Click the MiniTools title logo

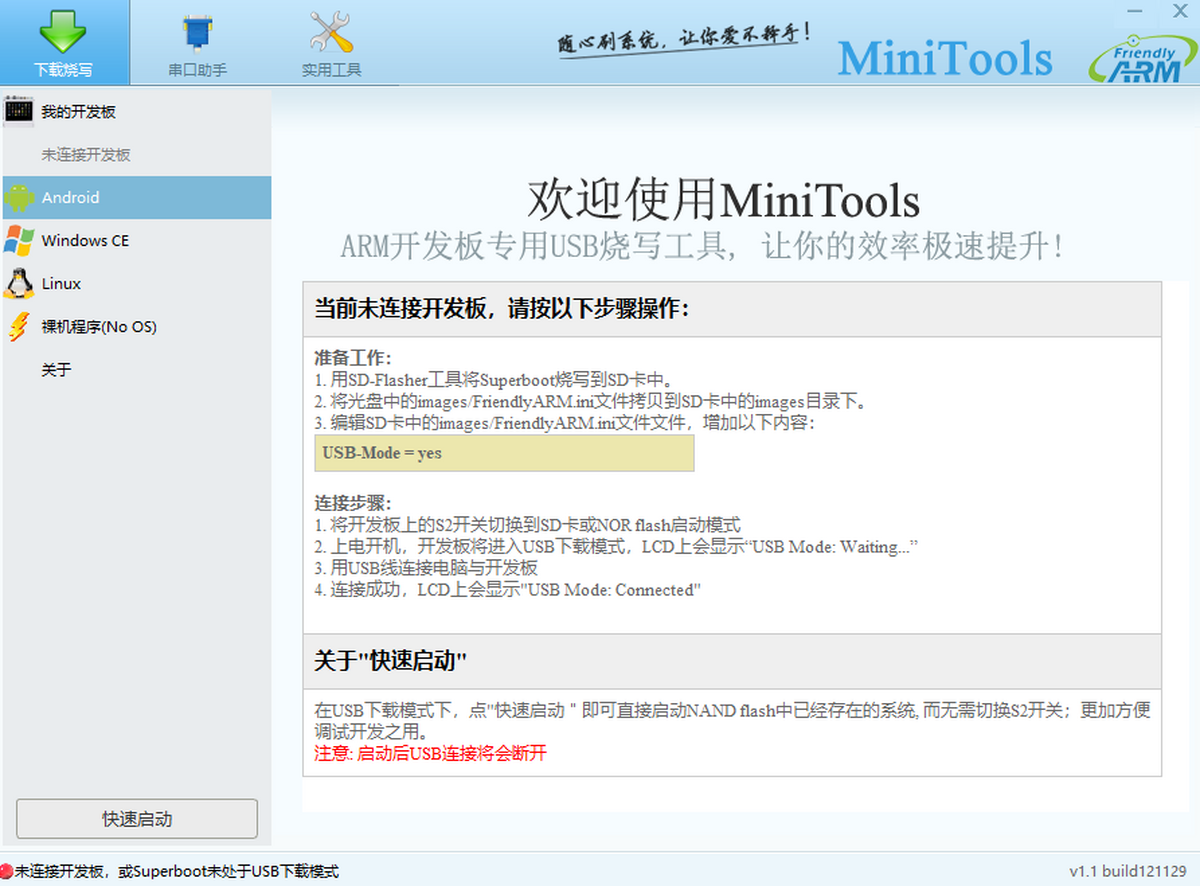pyautogui.click(x=945, y=58)
